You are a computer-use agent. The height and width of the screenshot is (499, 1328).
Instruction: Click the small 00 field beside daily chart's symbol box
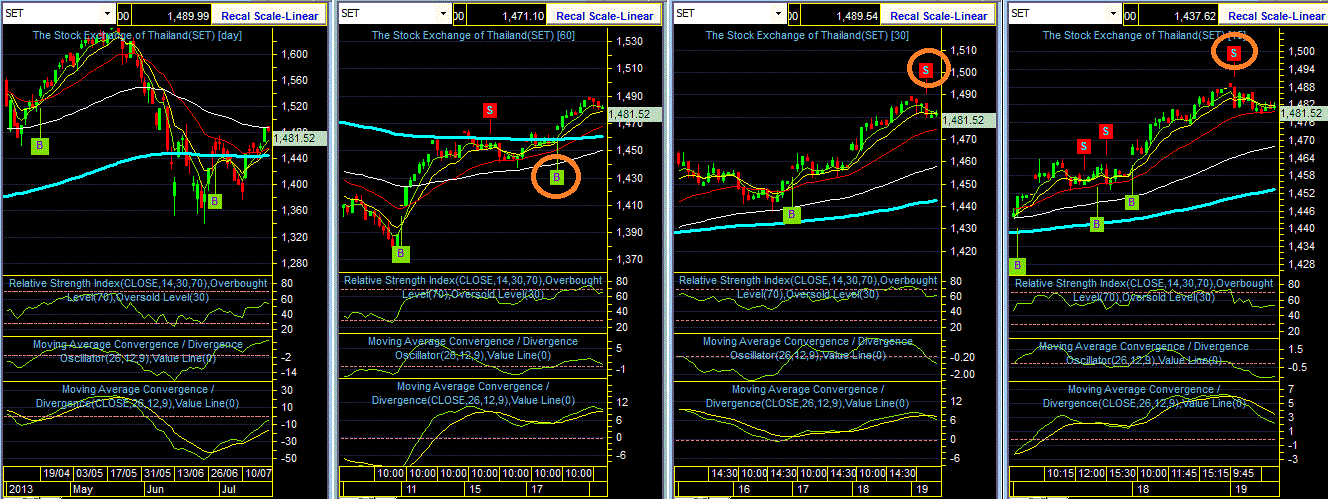point(123,15)
